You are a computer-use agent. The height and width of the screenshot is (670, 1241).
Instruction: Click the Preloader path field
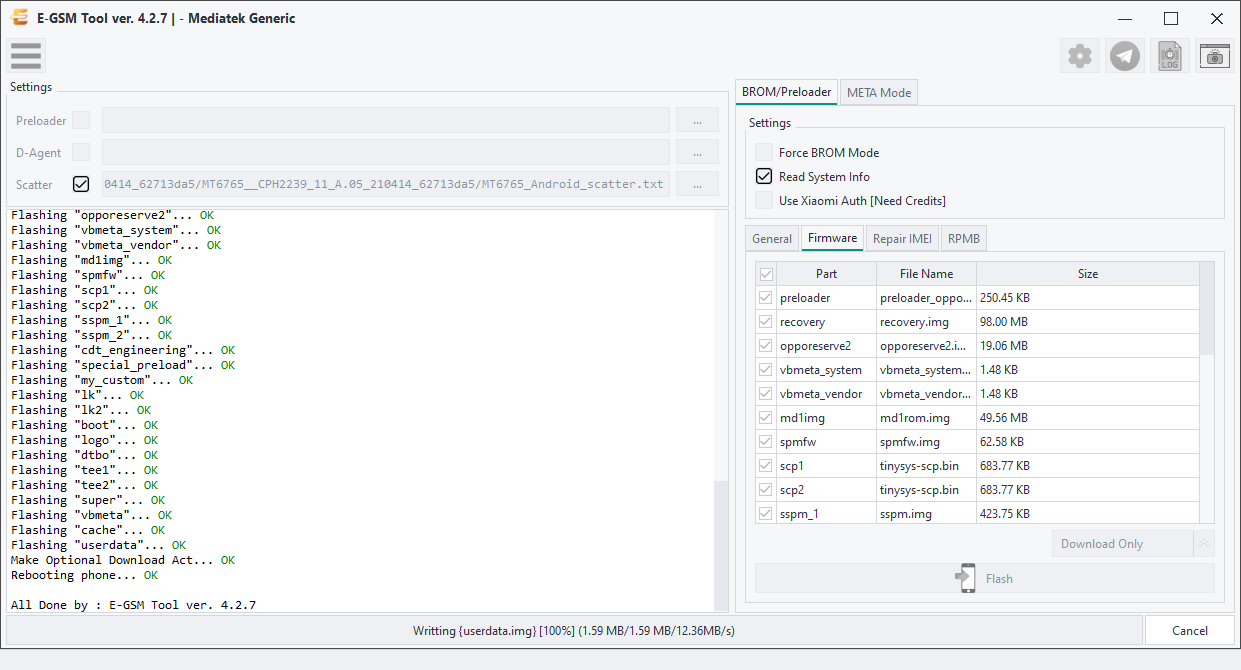tap(386, 120)
